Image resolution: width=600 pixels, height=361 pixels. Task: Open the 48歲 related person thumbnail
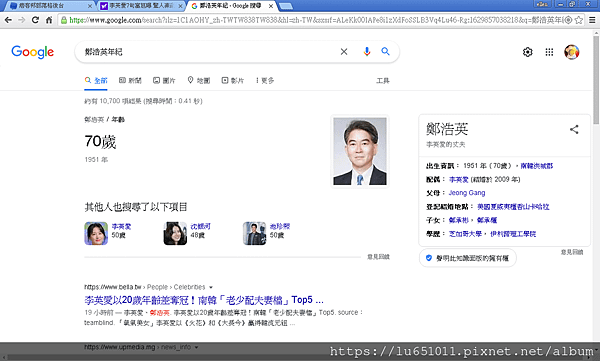coord(175,233)
